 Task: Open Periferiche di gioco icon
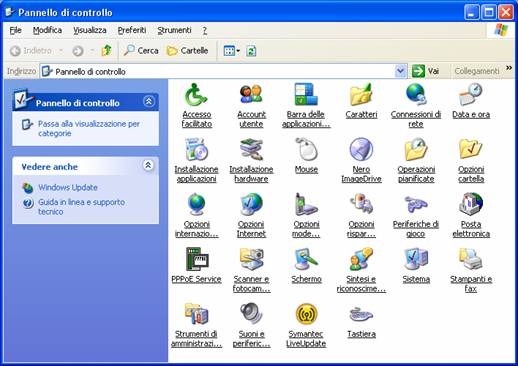(x=416, y=204)
